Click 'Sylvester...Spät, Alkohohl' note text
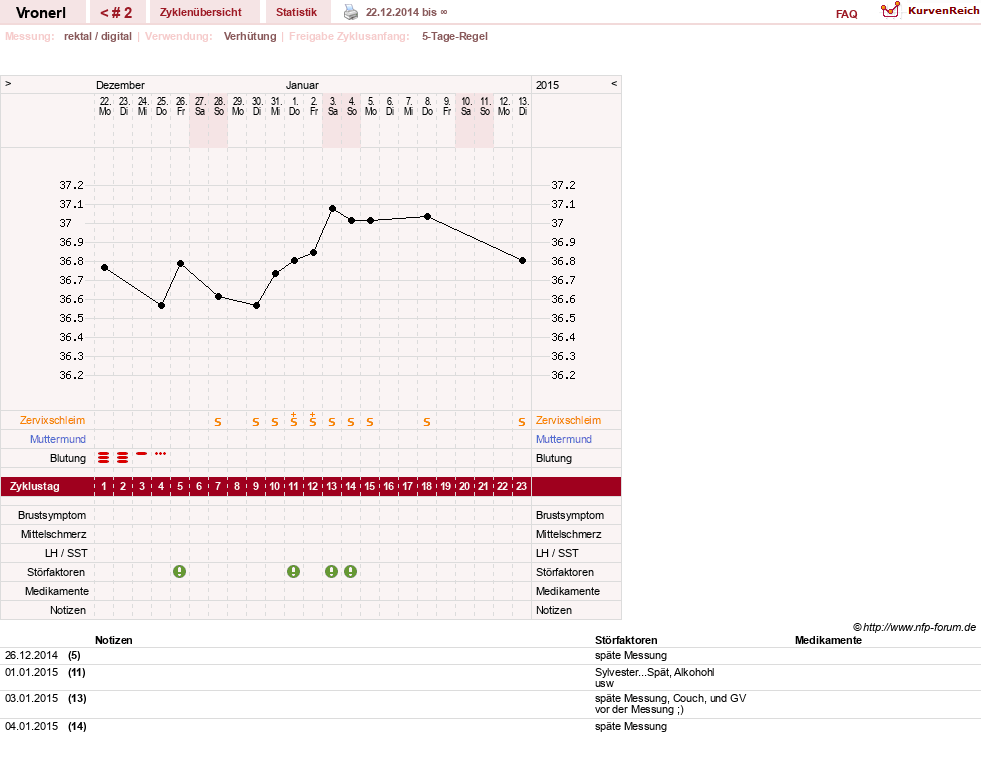981x767 pixels. [654, 672]
